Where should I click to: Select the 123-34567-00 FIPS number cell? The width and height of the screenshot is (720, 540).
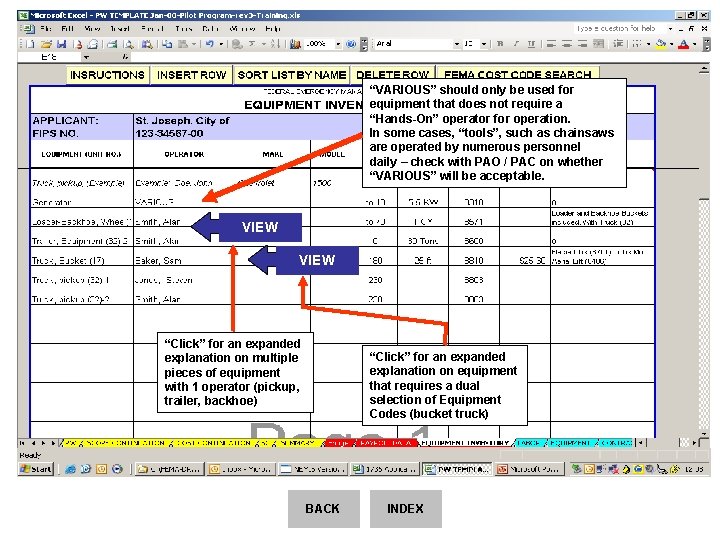[x=169, y=134]
